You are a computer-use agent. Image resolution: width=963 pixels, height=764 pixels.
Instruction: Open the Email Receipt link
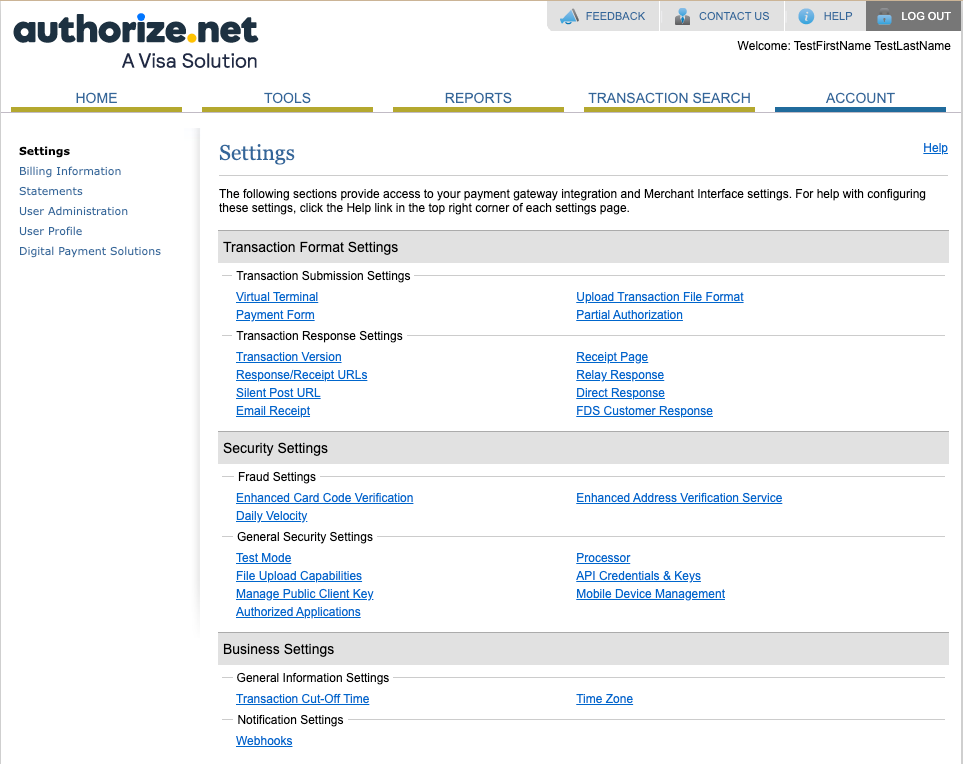click(x=273, y=411)
